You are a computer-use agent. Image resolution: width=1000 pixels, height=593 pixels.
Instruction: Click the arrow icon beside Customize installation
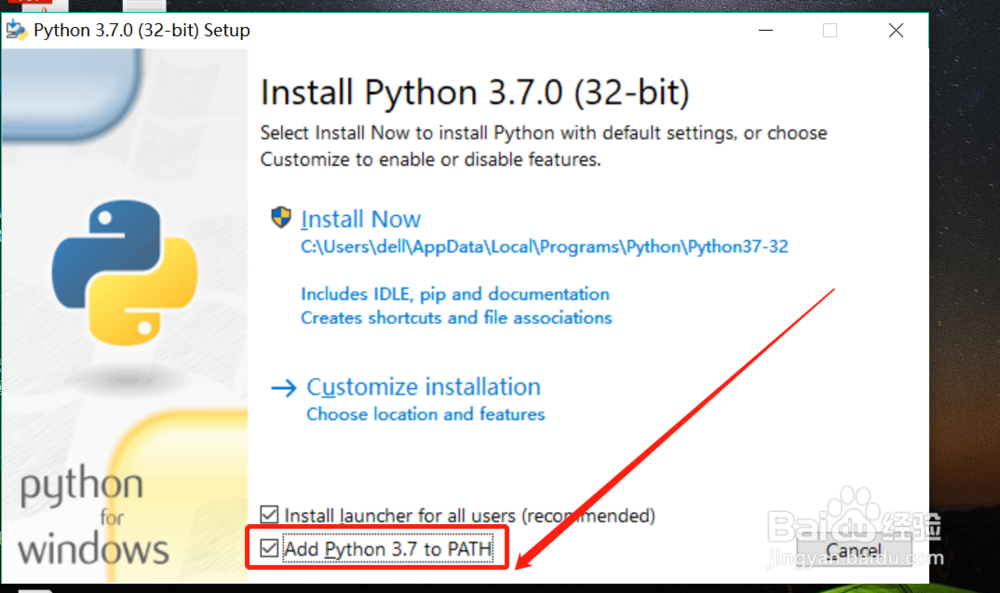(284, 388)
